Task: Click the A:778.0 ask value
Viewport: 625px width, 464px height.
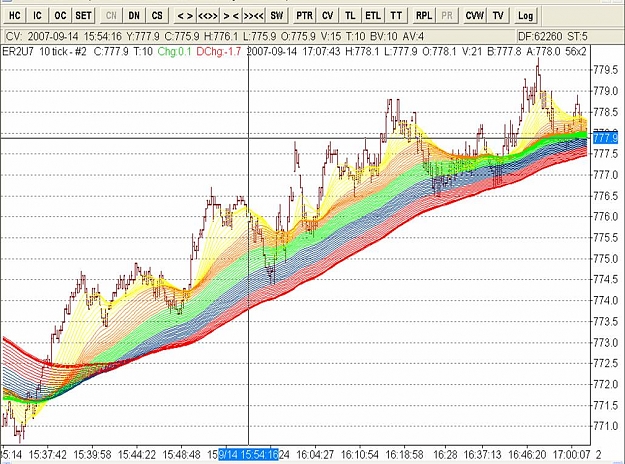Action: (x=543, y=51)
